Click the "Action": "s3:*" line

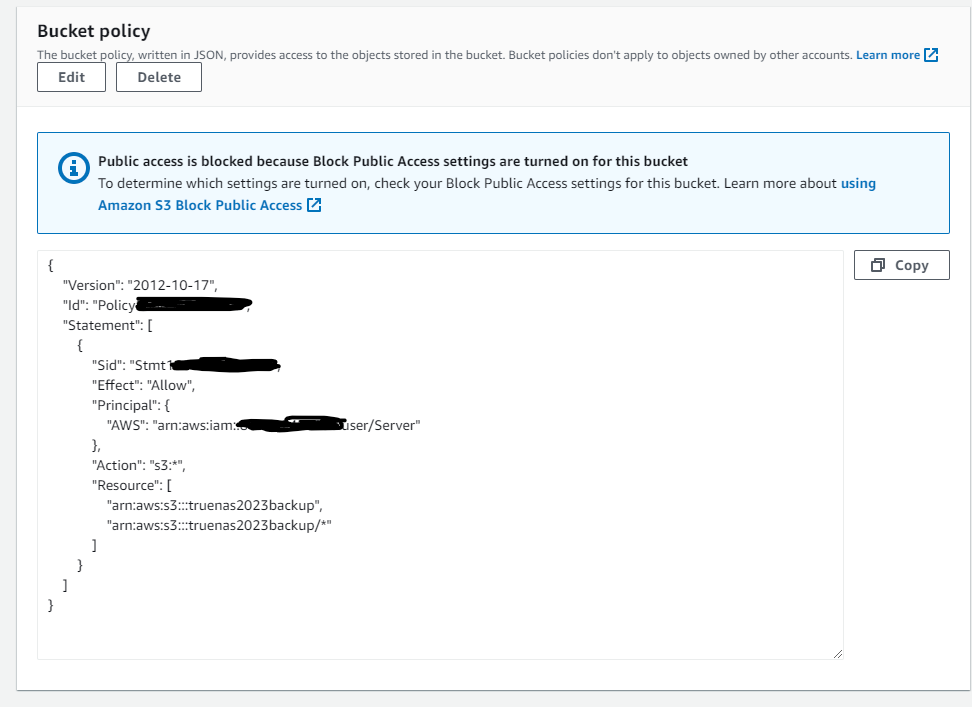pyautogui.click(x=139, y=465)
